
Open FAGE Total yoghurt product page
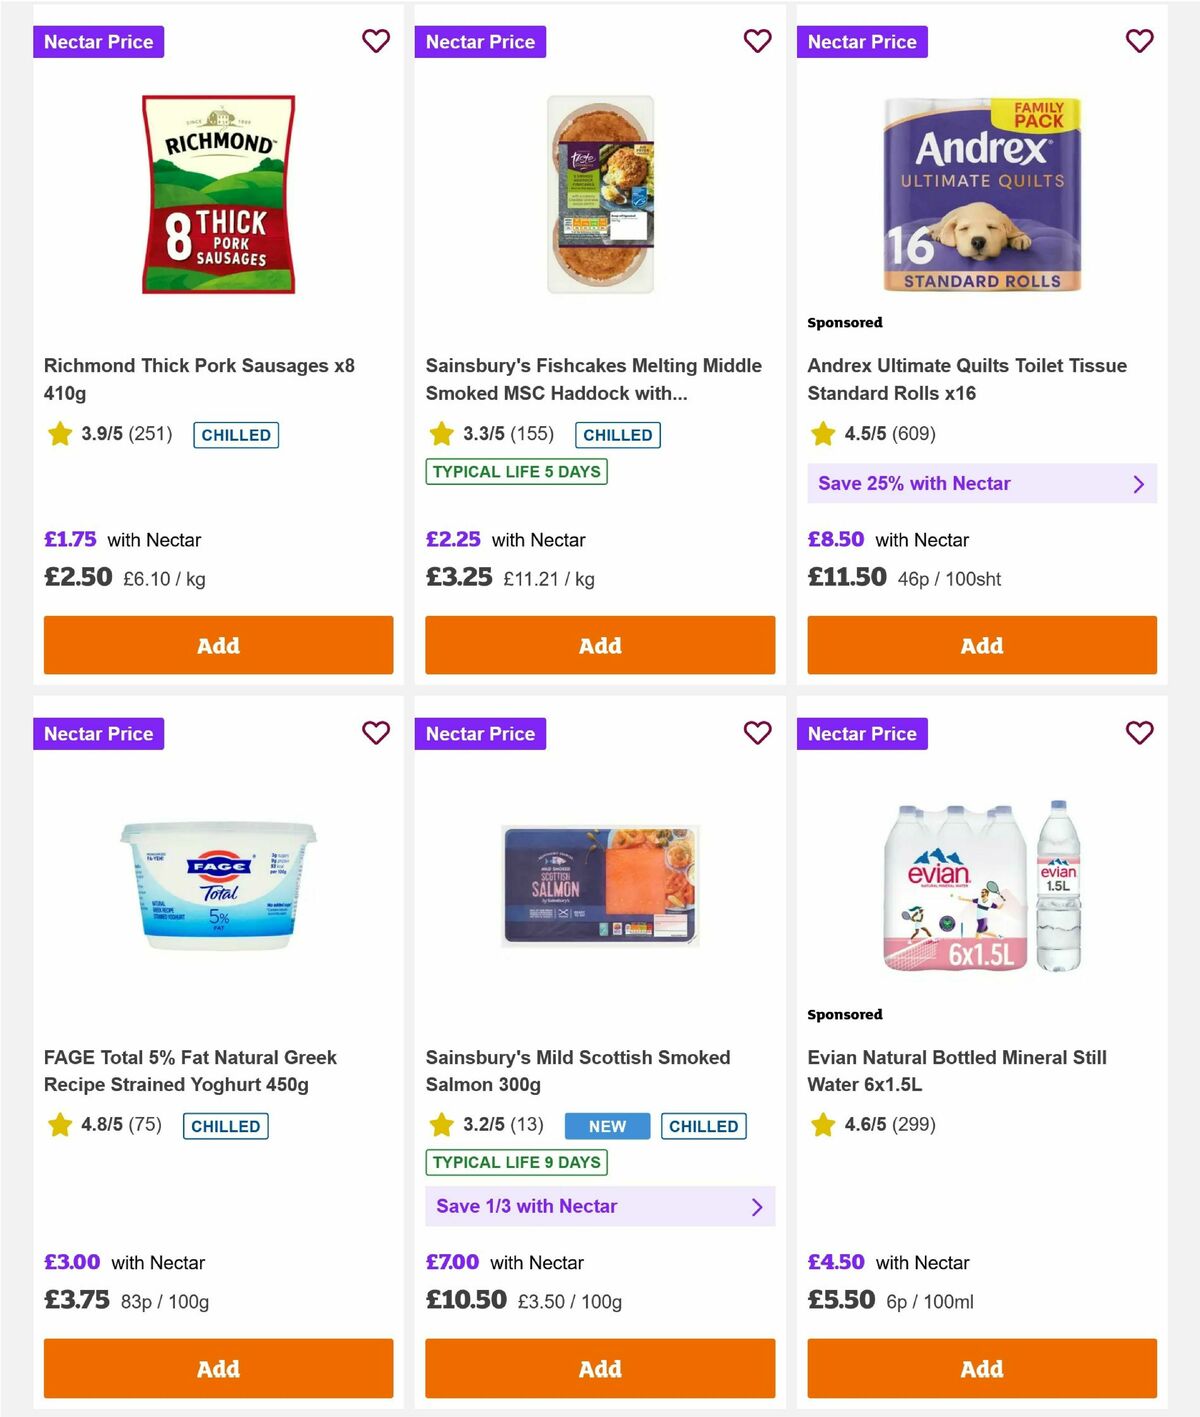pos(191,1071)
